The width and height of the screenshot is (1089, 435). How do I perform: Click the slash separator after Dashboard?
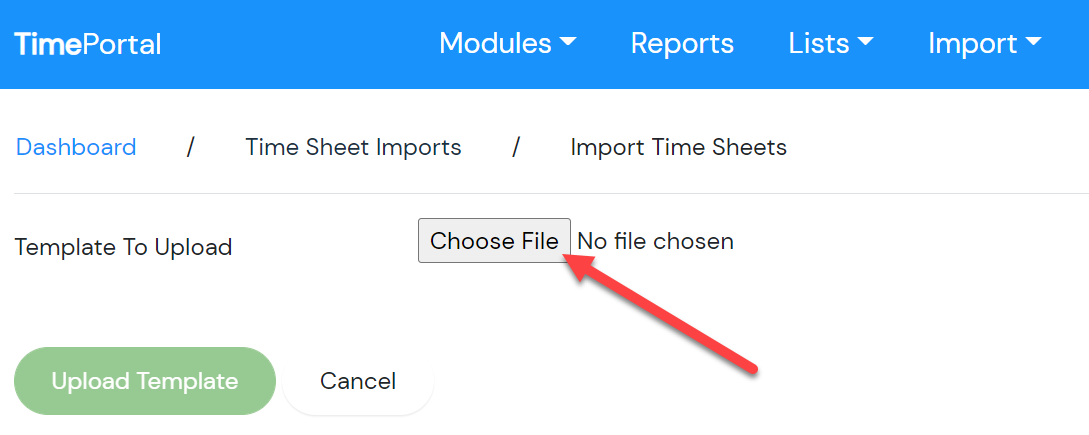190,147
